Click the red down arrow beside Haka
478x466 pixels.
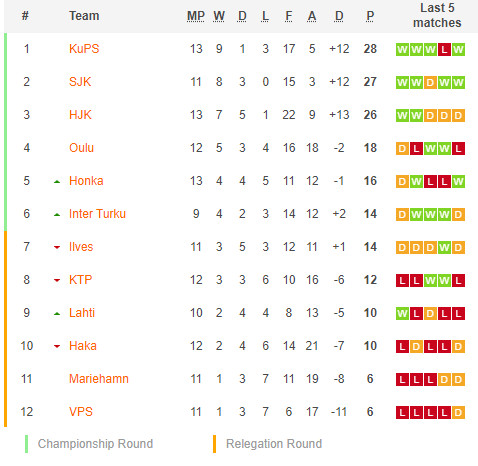[x=57, y=346]
